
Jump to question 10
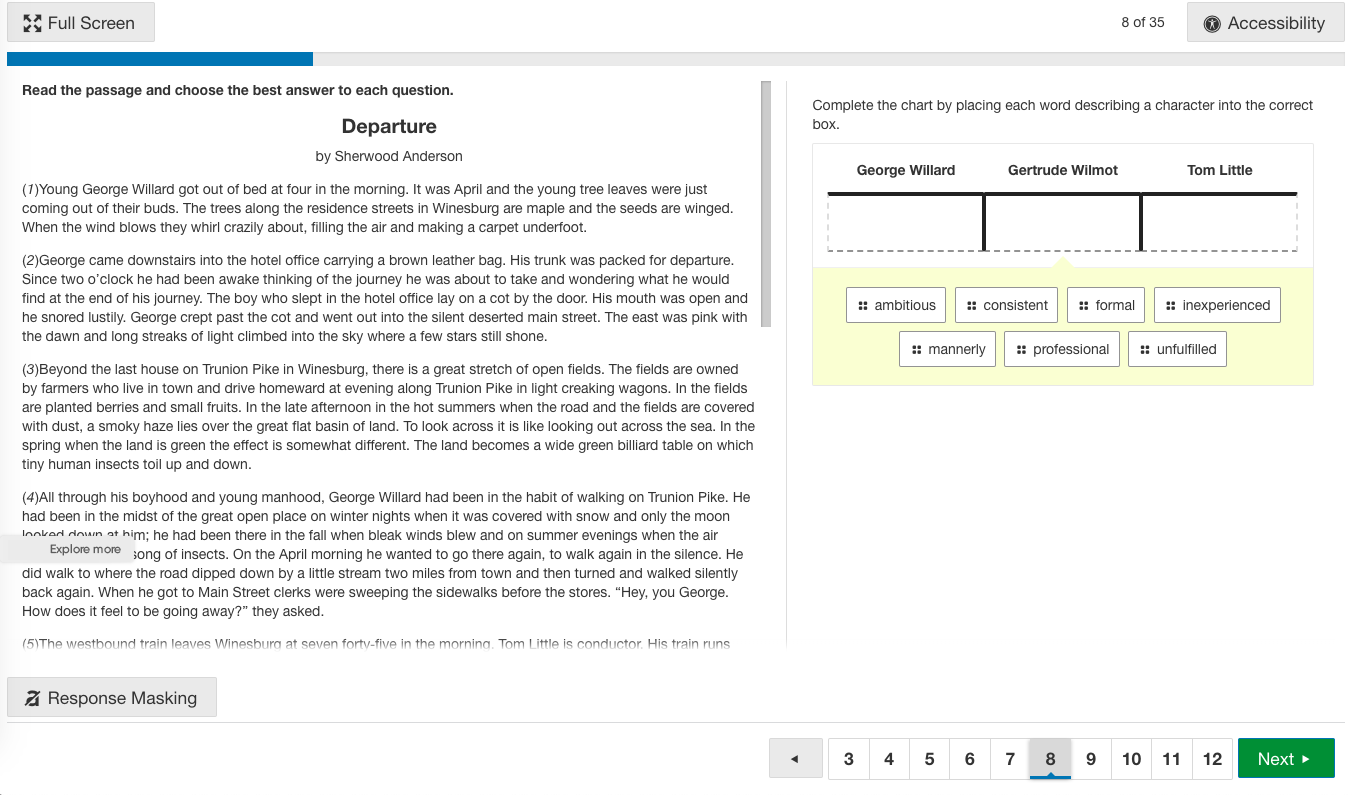point(1131,759)
